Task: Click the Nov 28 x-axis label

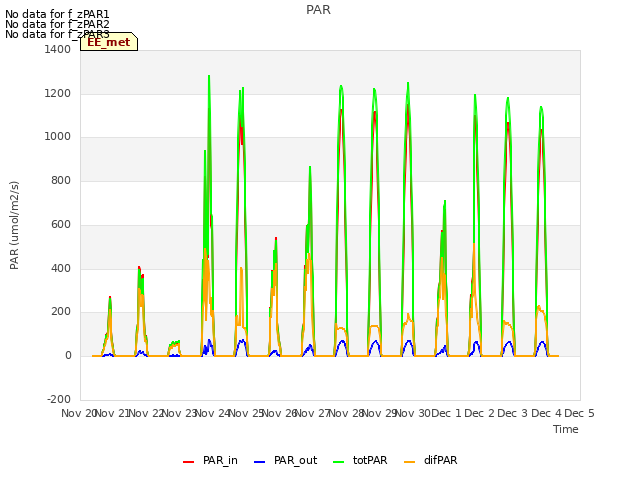Action: click(346, 413)
